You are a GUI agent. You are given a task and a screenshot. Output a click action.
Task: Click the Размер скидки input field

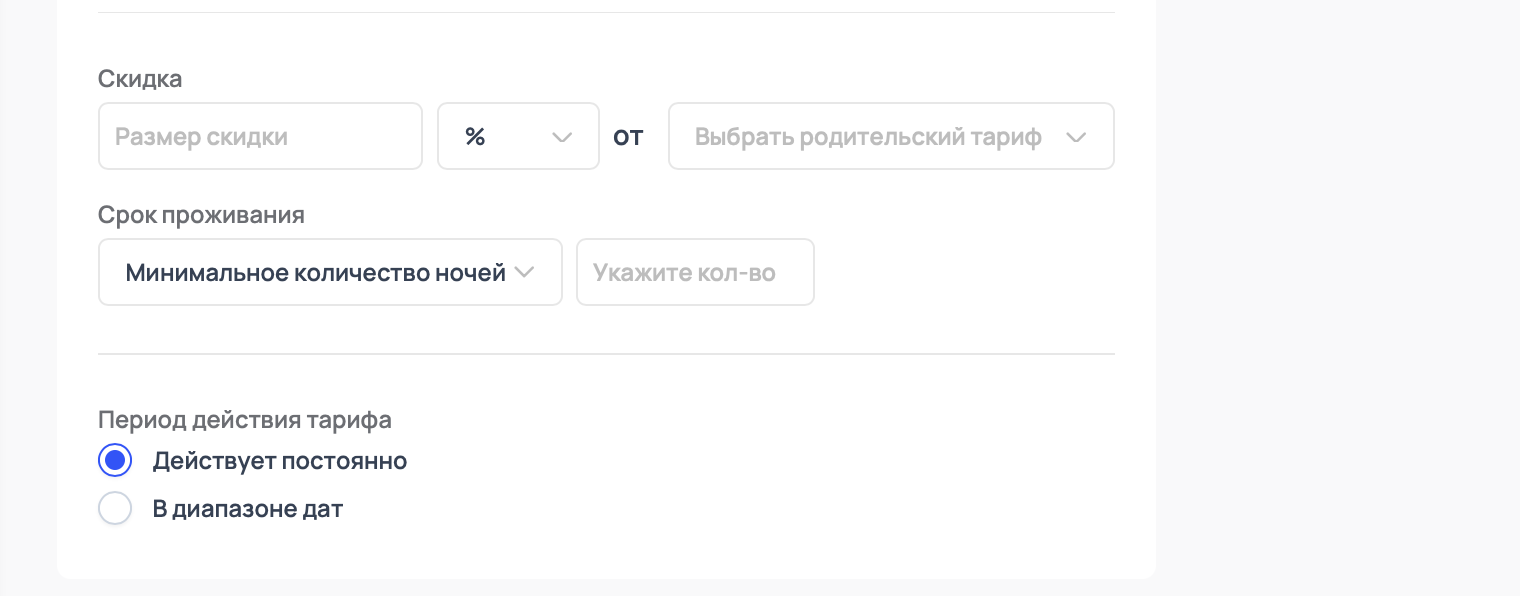260,137
